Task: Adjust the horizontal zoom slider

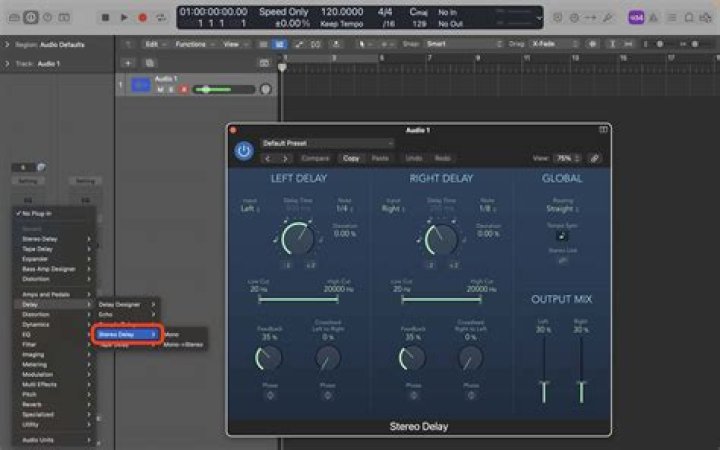Action: 695,44
